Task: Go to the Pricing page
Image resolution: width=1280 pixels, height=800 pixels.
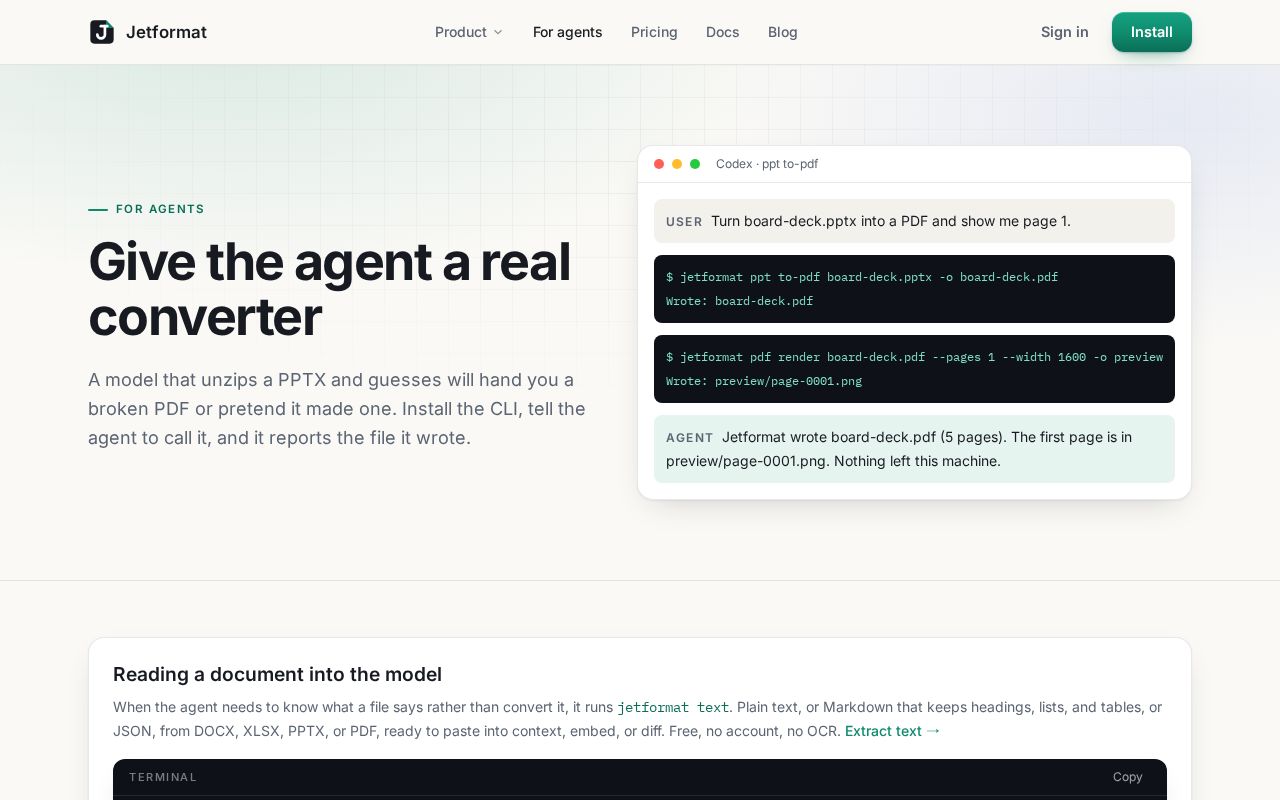Action: point(654,32)
